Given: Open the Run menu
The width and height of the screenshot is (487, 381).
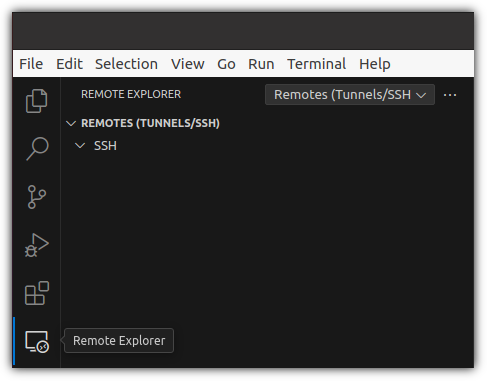Looking at the screenshot, I should point(261,64).
